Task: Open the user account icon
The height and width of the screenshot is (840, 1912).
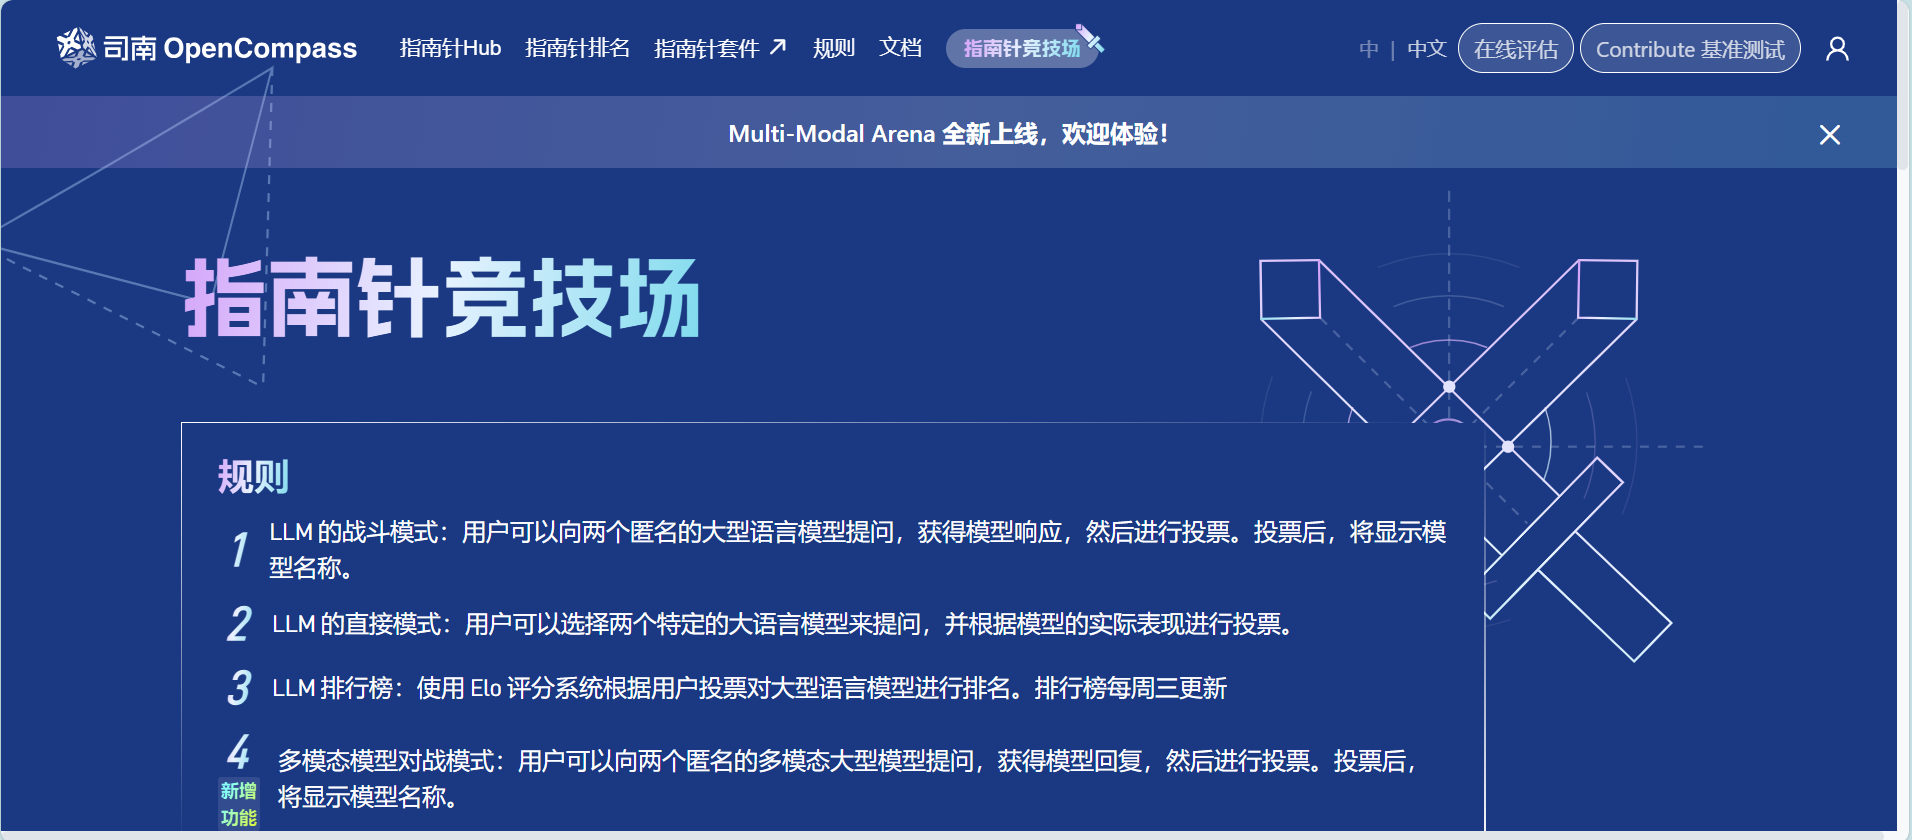Action: tap(1837, 48)
